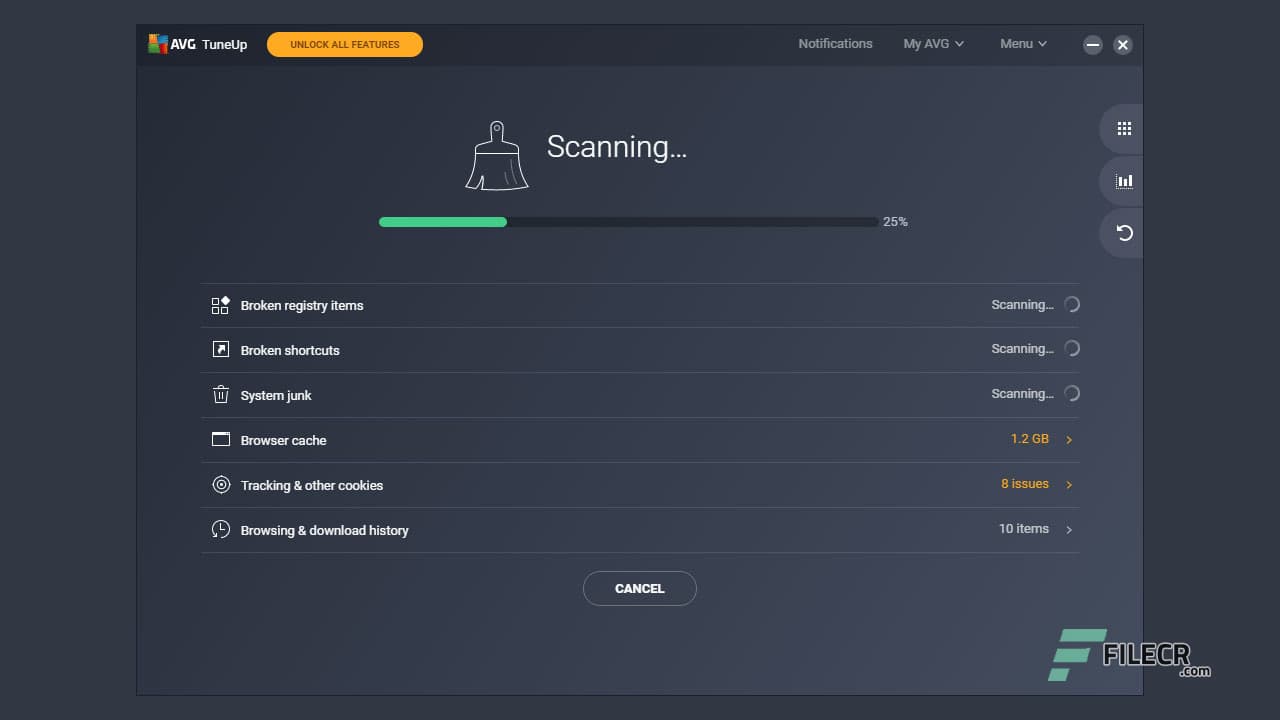The width and height of the screenshot is (1280, 720).
Task: Click the Browser cache icon
Action: tap(220, 439)
